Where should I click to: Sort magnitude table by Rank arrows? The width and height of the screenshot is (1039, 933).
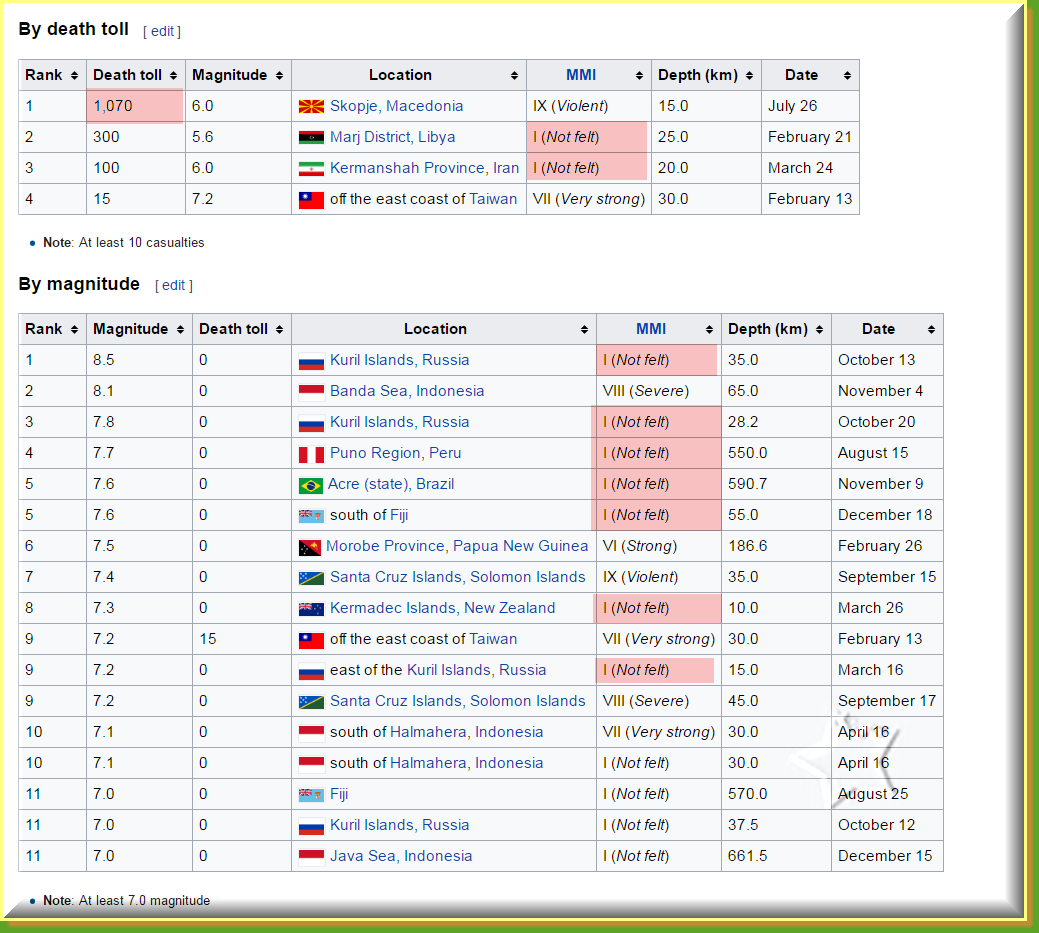point(74,329)
